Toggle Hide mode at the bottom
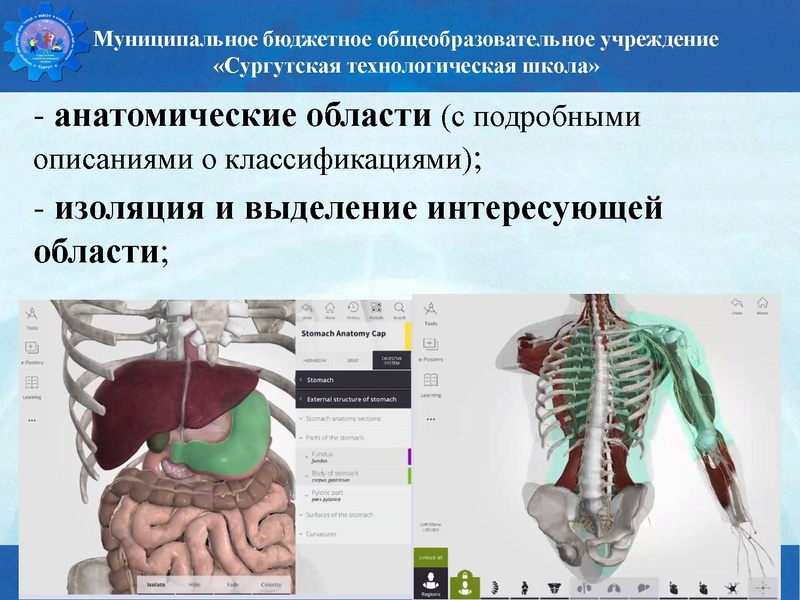 195,584
